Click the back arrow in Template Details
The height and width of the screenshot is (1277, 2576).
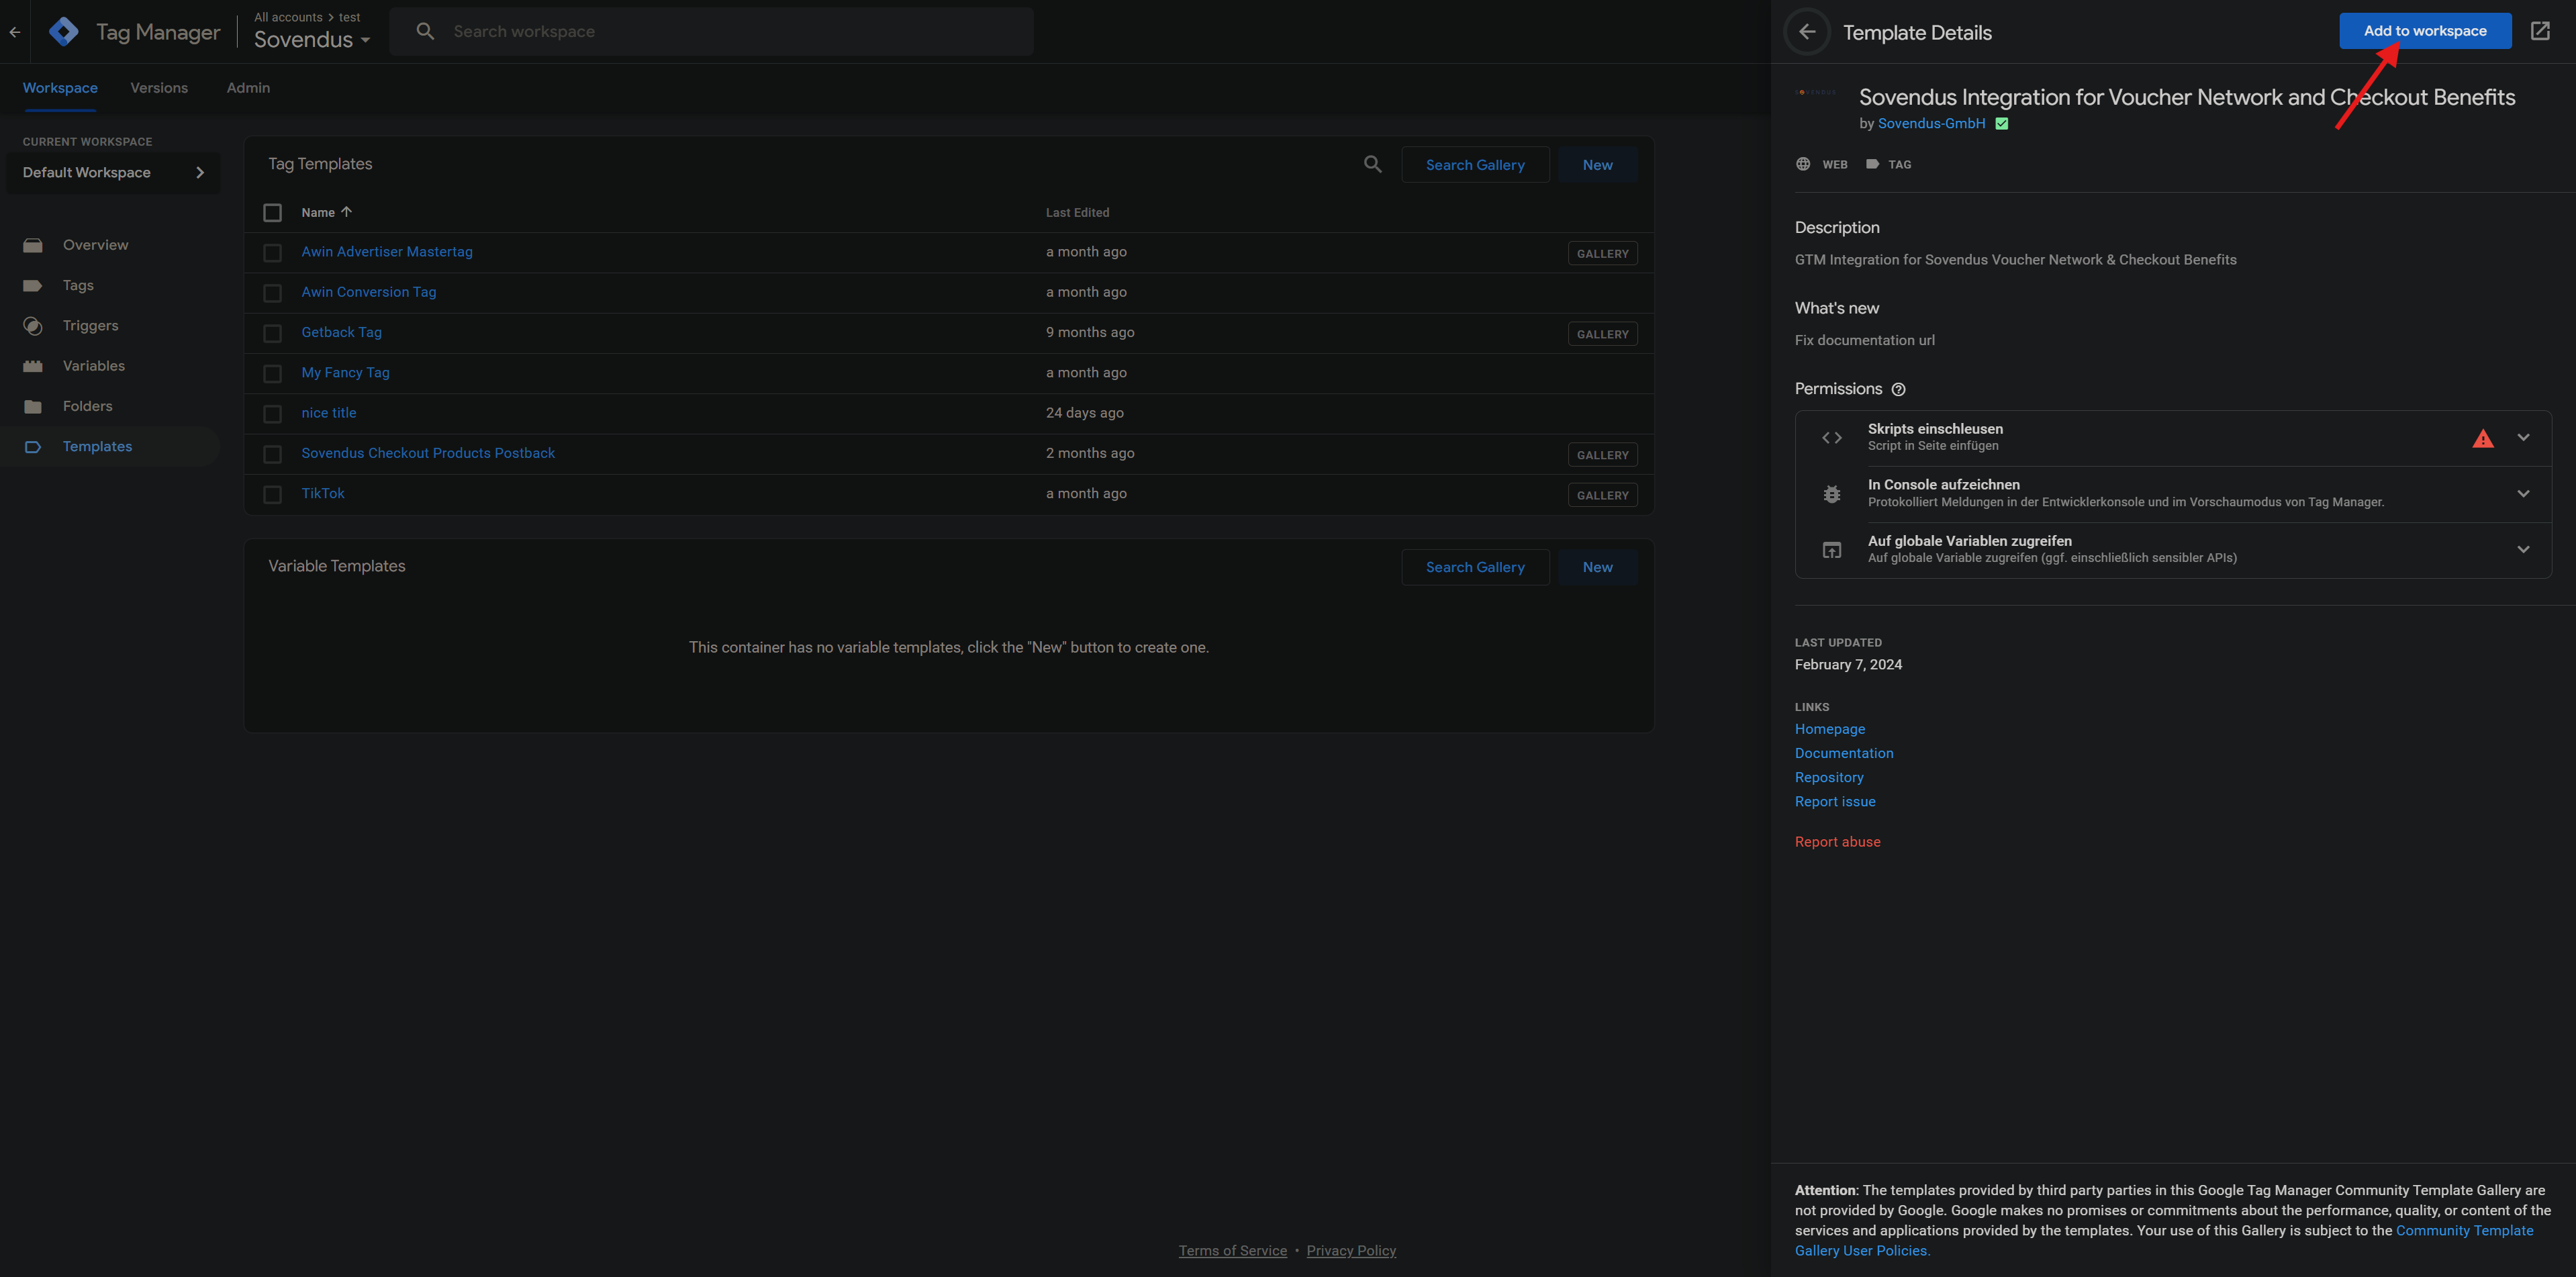(1806, 32)
